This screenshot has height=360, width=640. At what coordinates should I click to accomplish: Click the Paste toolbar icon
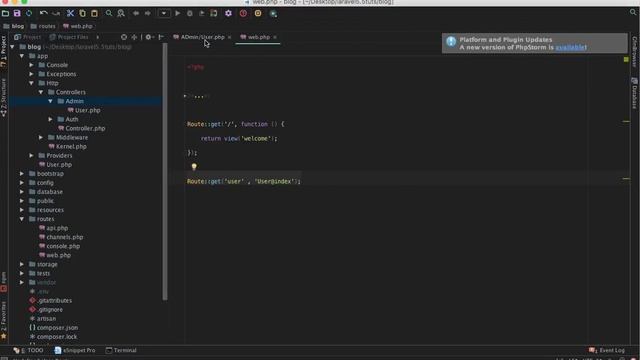point(94,13)
